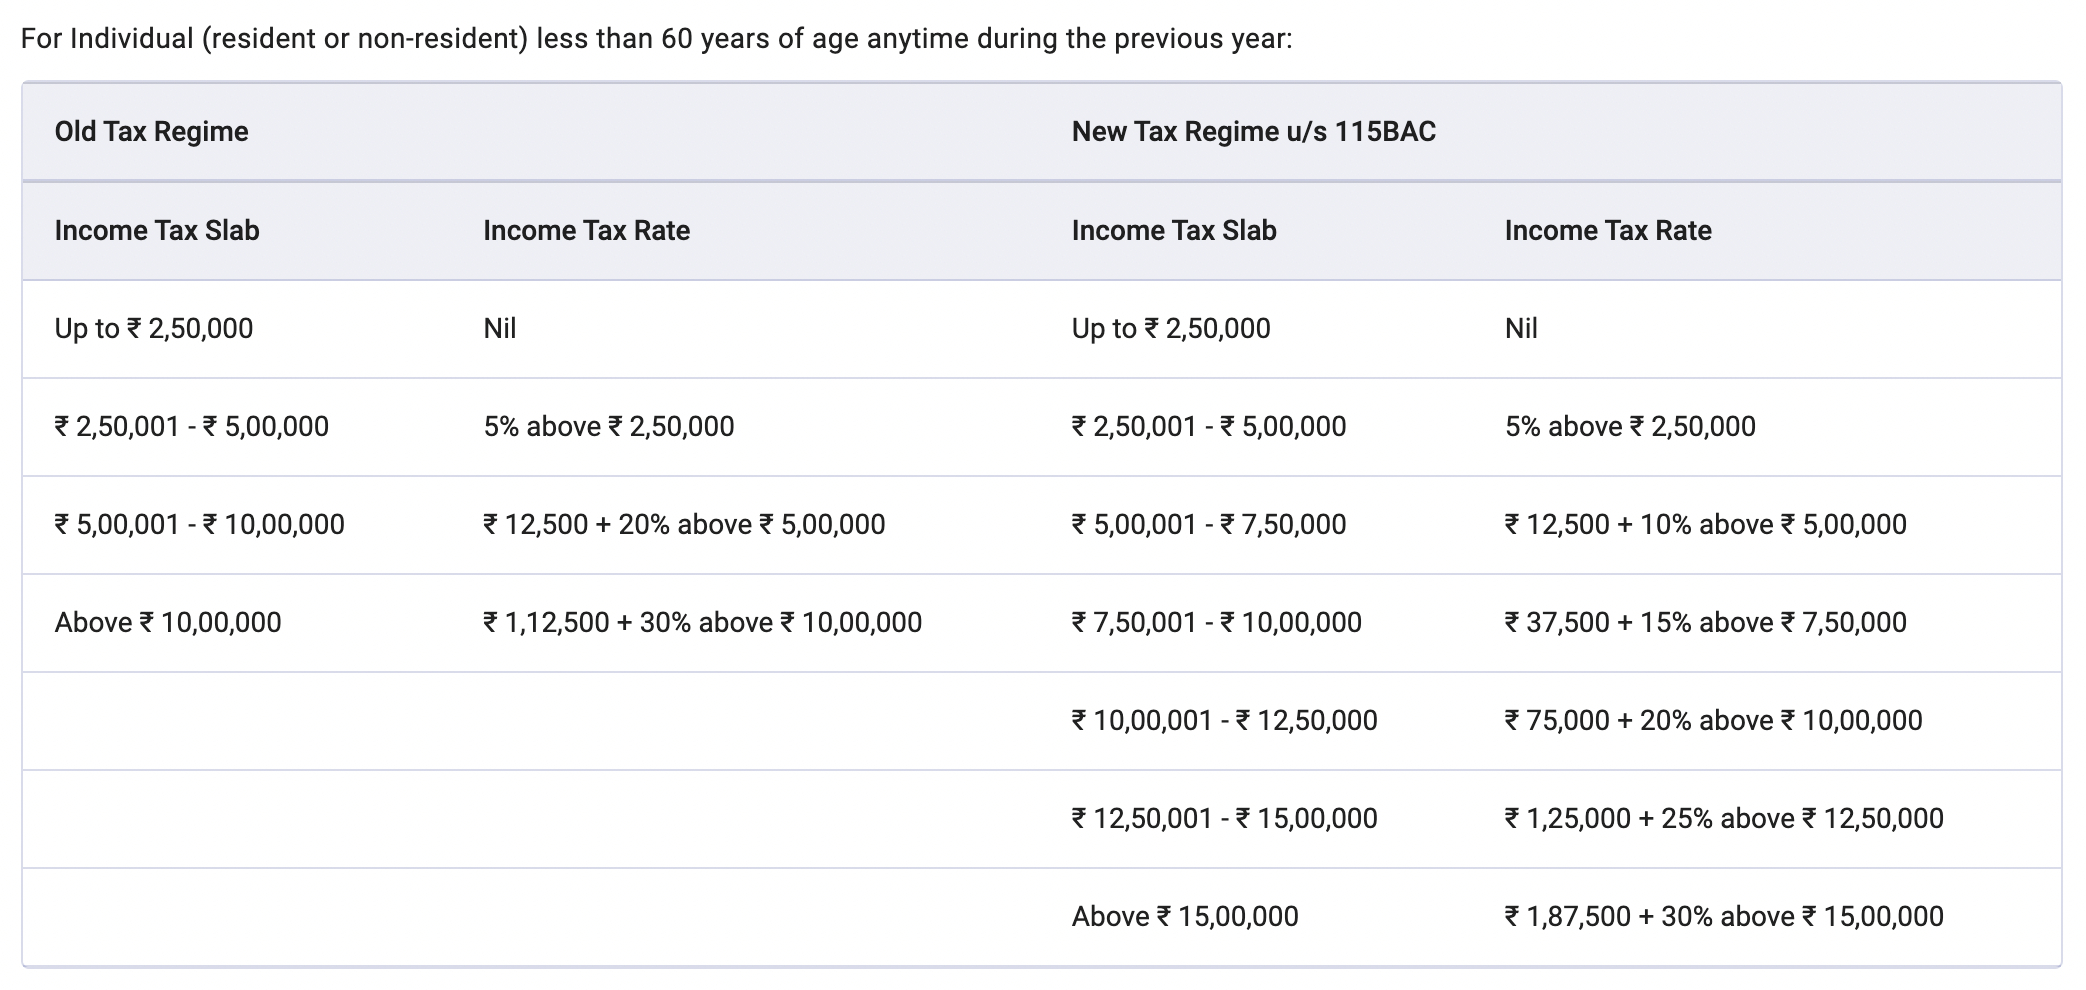The width and height of the screenshot is (2086, 990).
Task: Click New Tax Regime slab "₹ 2,50,001 - ₹ 5,00,000"
Action: pos(1209,427)
